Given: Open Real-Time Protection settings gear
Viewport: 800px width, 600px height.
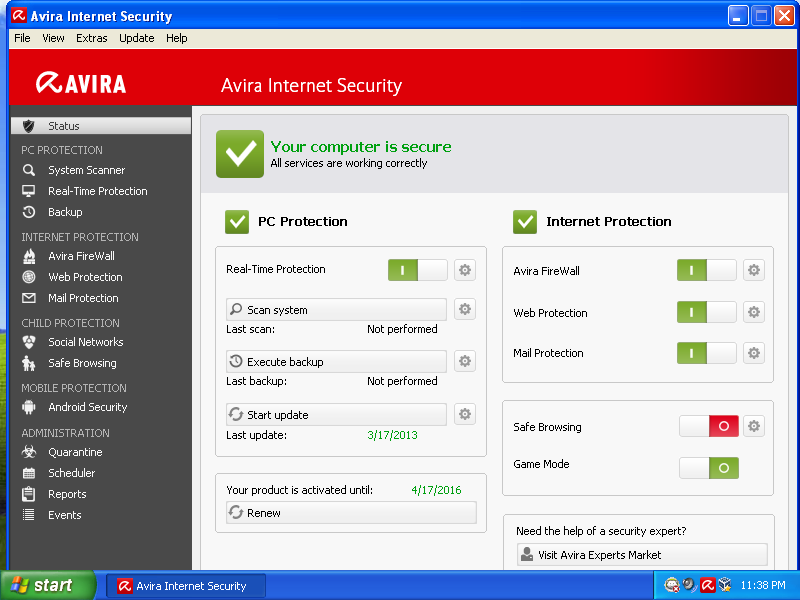Looking at the screenshot, I should click(x=464, y=270).
